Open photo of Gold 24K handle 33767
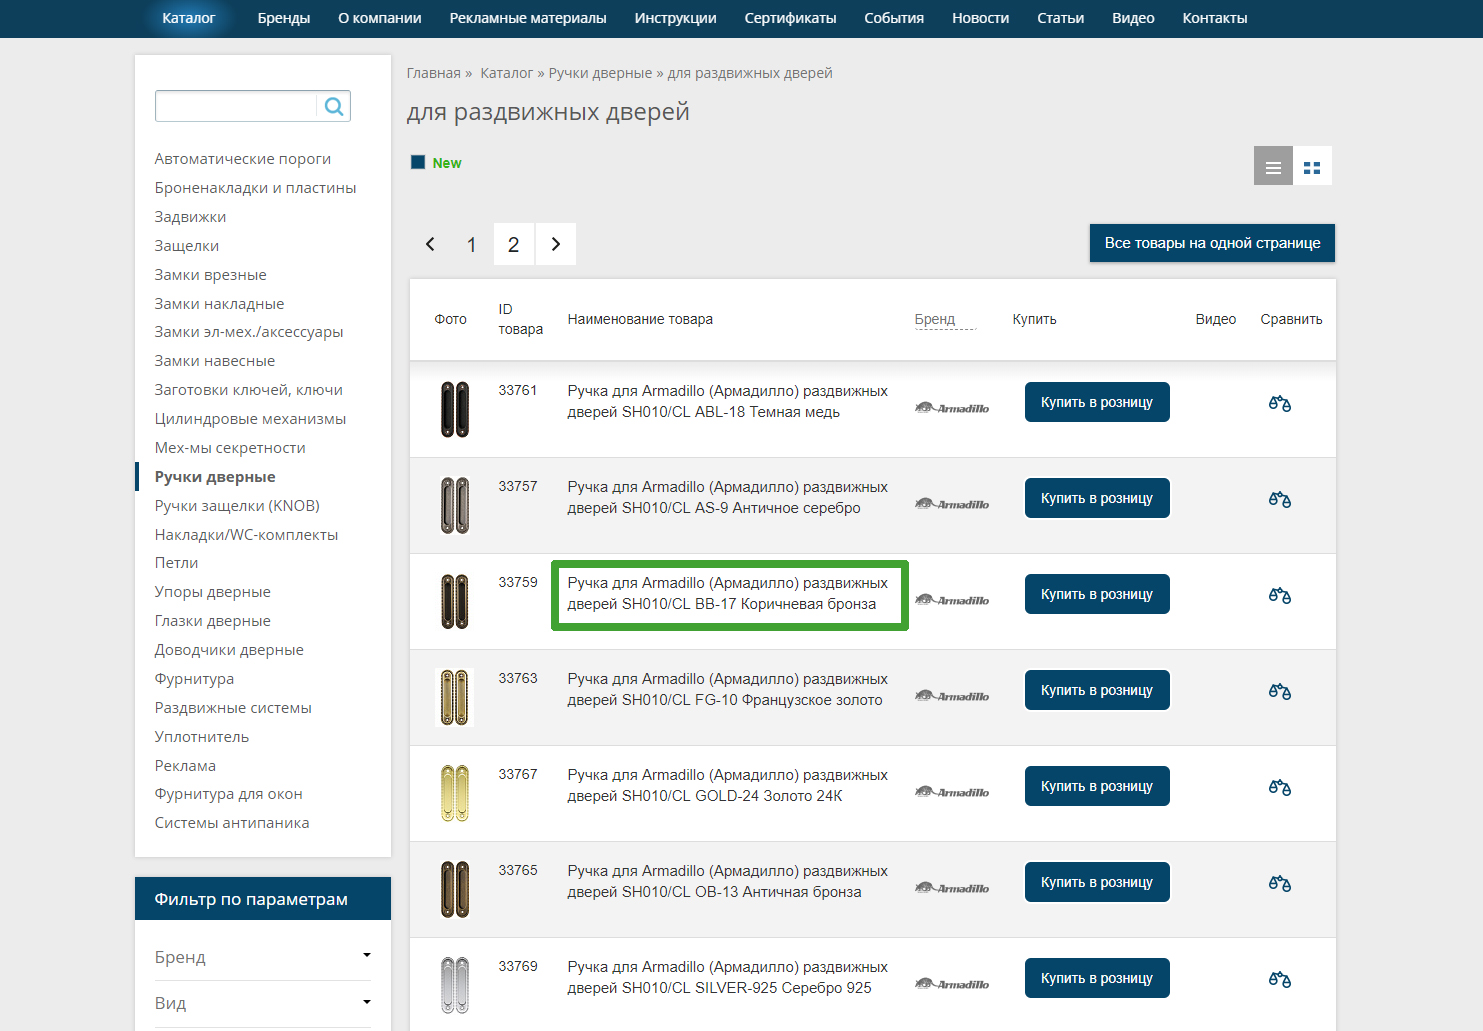1483x1031 pixels. pos(455,793)
